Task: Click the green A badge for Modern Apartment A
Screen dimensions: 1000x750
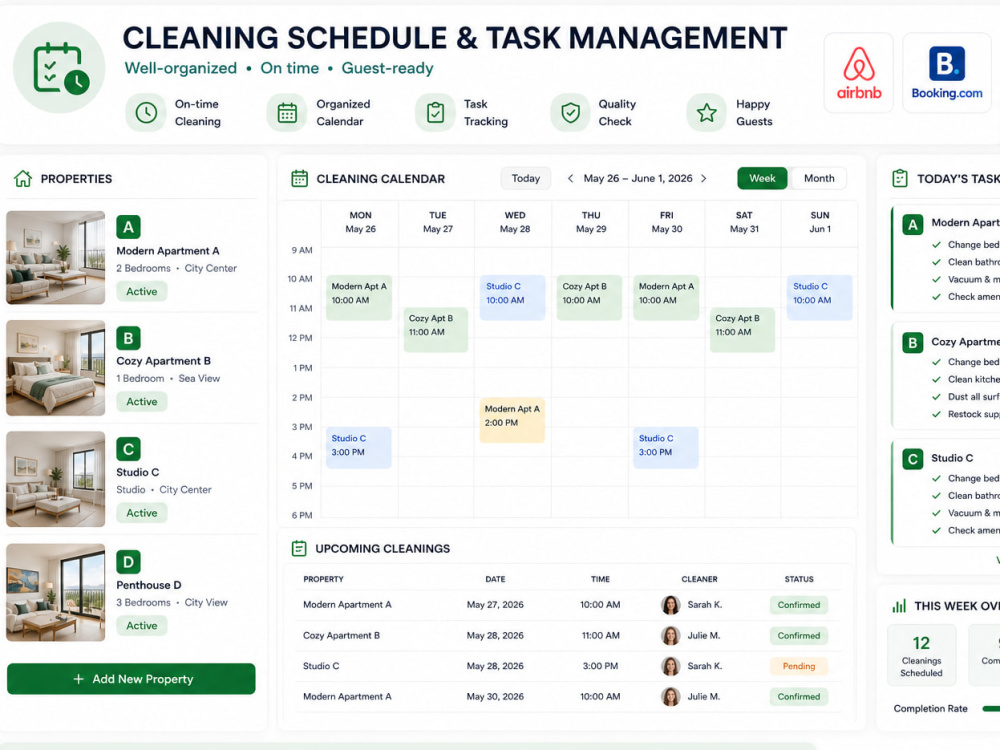Action: [x=128, y=227]
